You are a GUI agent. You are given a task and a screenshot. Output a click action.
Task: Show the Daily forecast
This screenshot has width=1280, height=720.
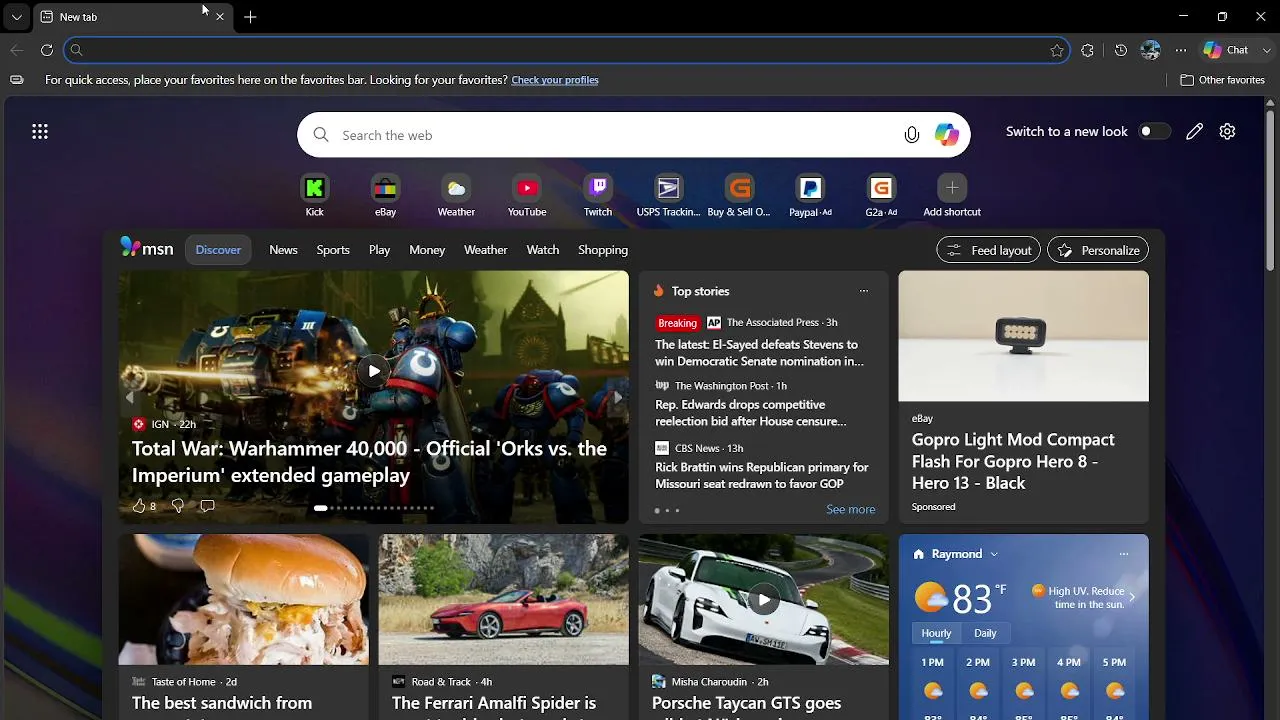click(x=985, y=633)
